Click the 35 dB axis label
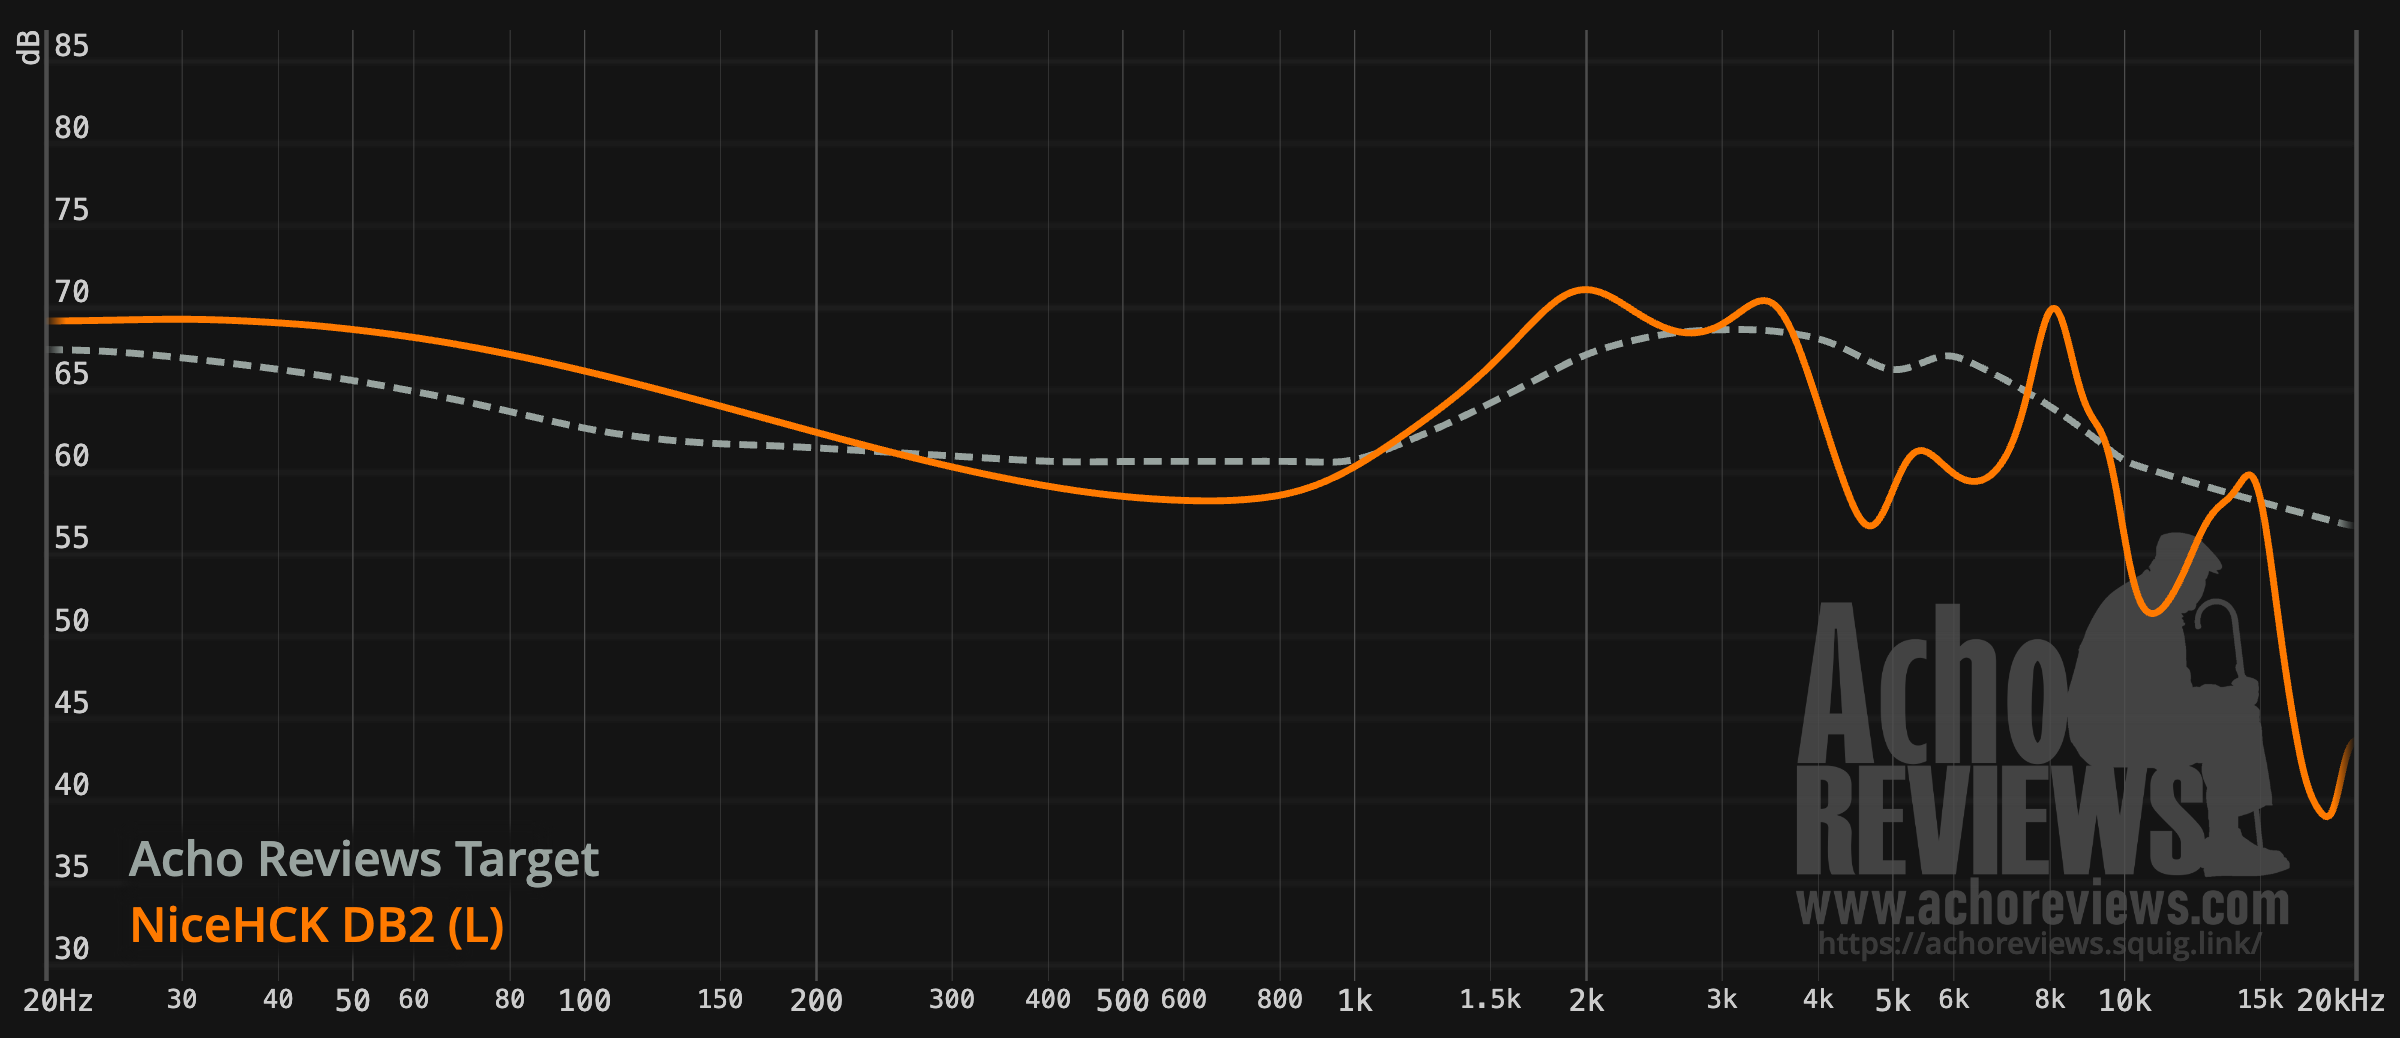This screenshot has width=2400, height=1038. tap(72, 866)
